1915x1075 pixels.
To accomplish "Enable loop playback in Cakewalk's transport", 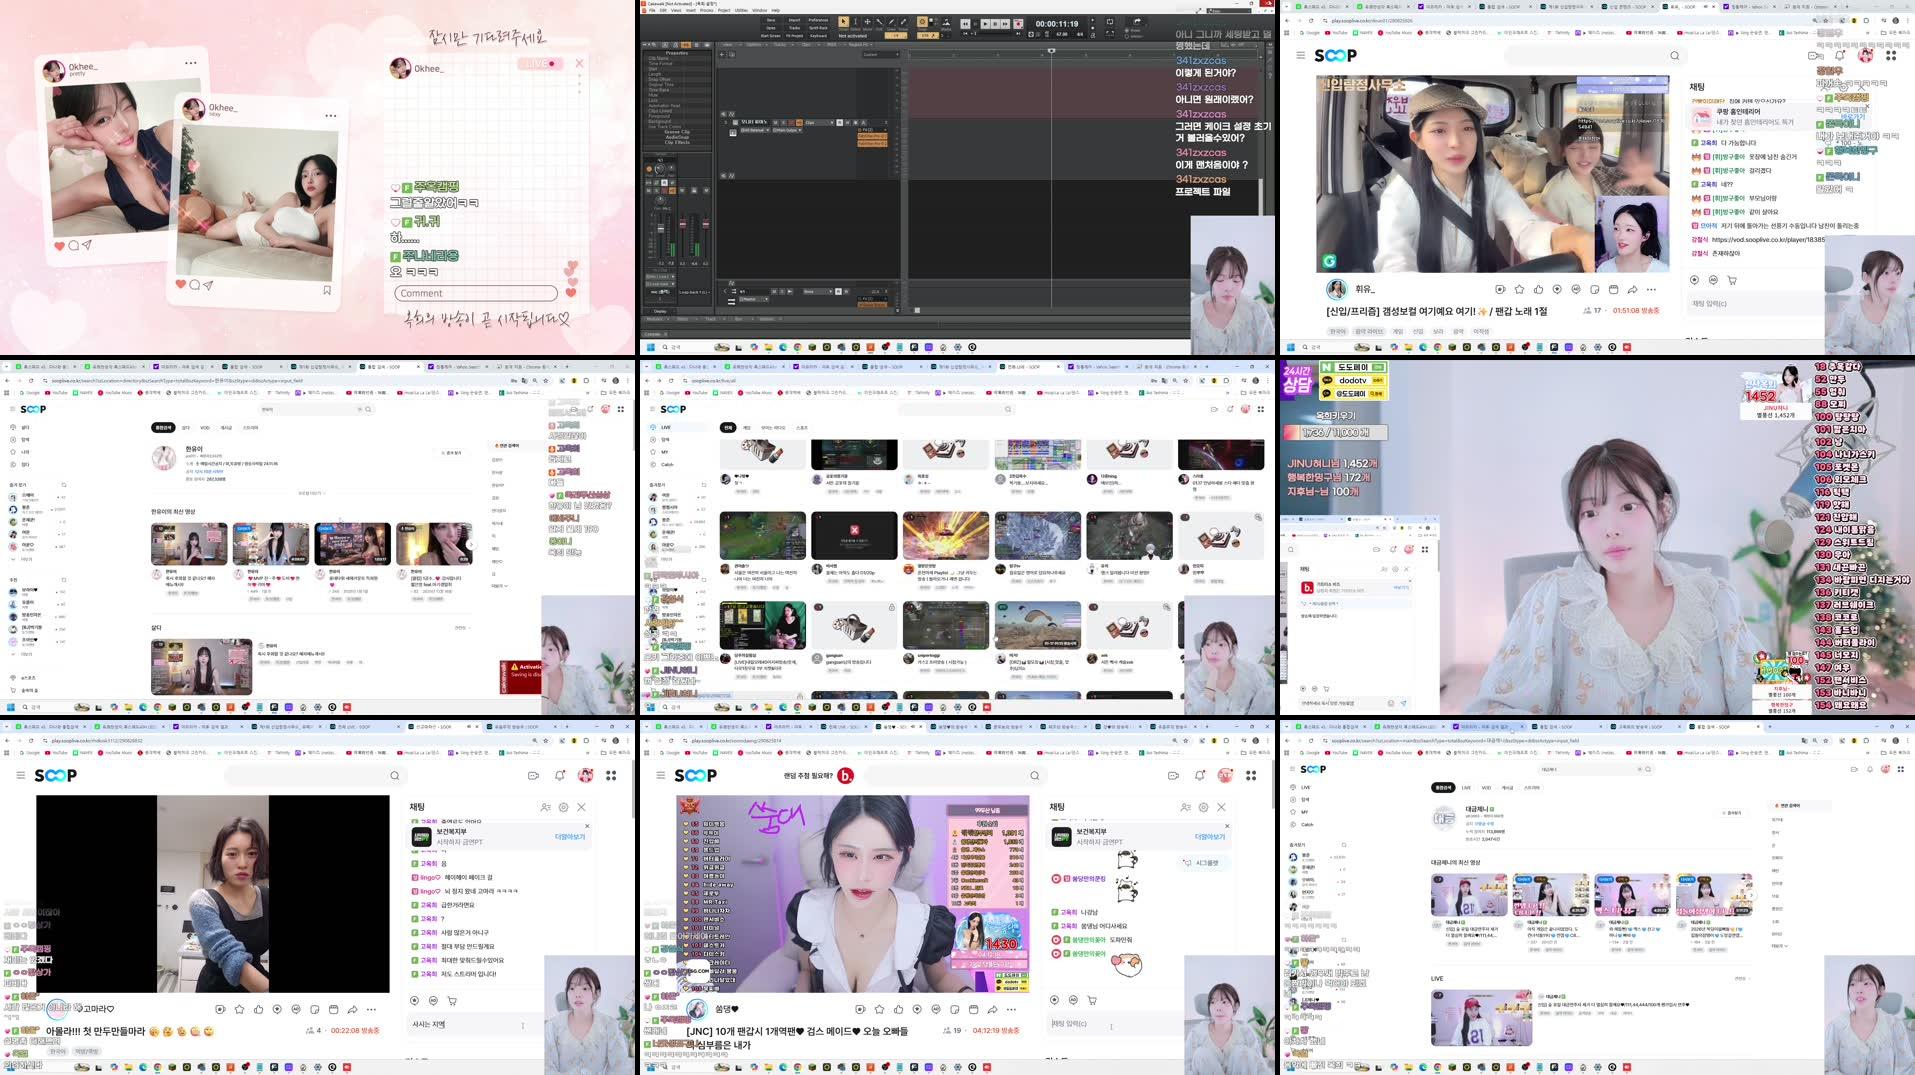I will tap(1031, 34).
